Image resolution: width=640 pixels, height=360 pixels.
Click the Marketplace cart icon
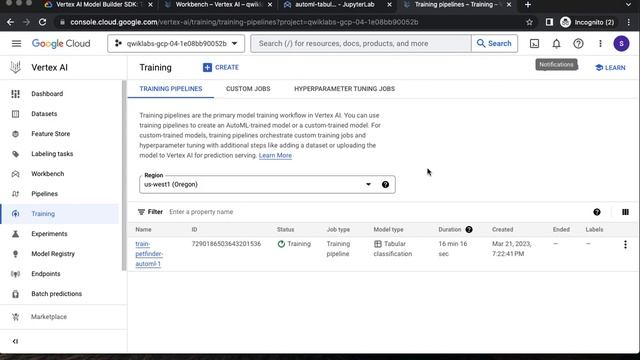(16, 317)
